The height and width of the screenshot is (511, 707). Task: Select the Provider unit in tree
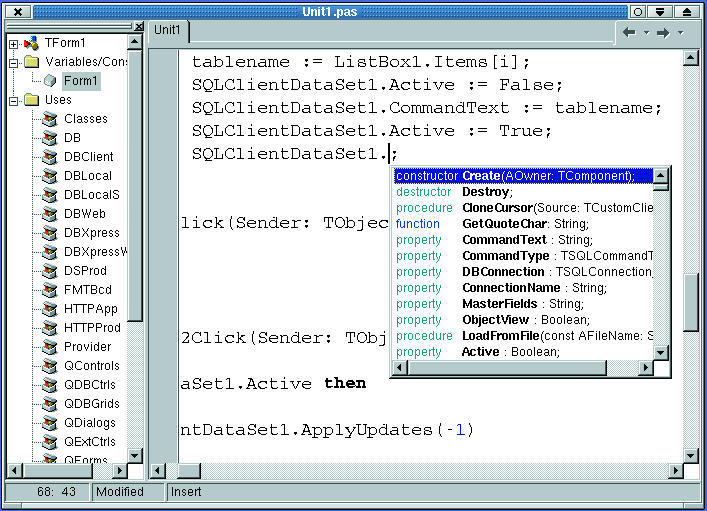pyautogui.click(x=87, y=347)
